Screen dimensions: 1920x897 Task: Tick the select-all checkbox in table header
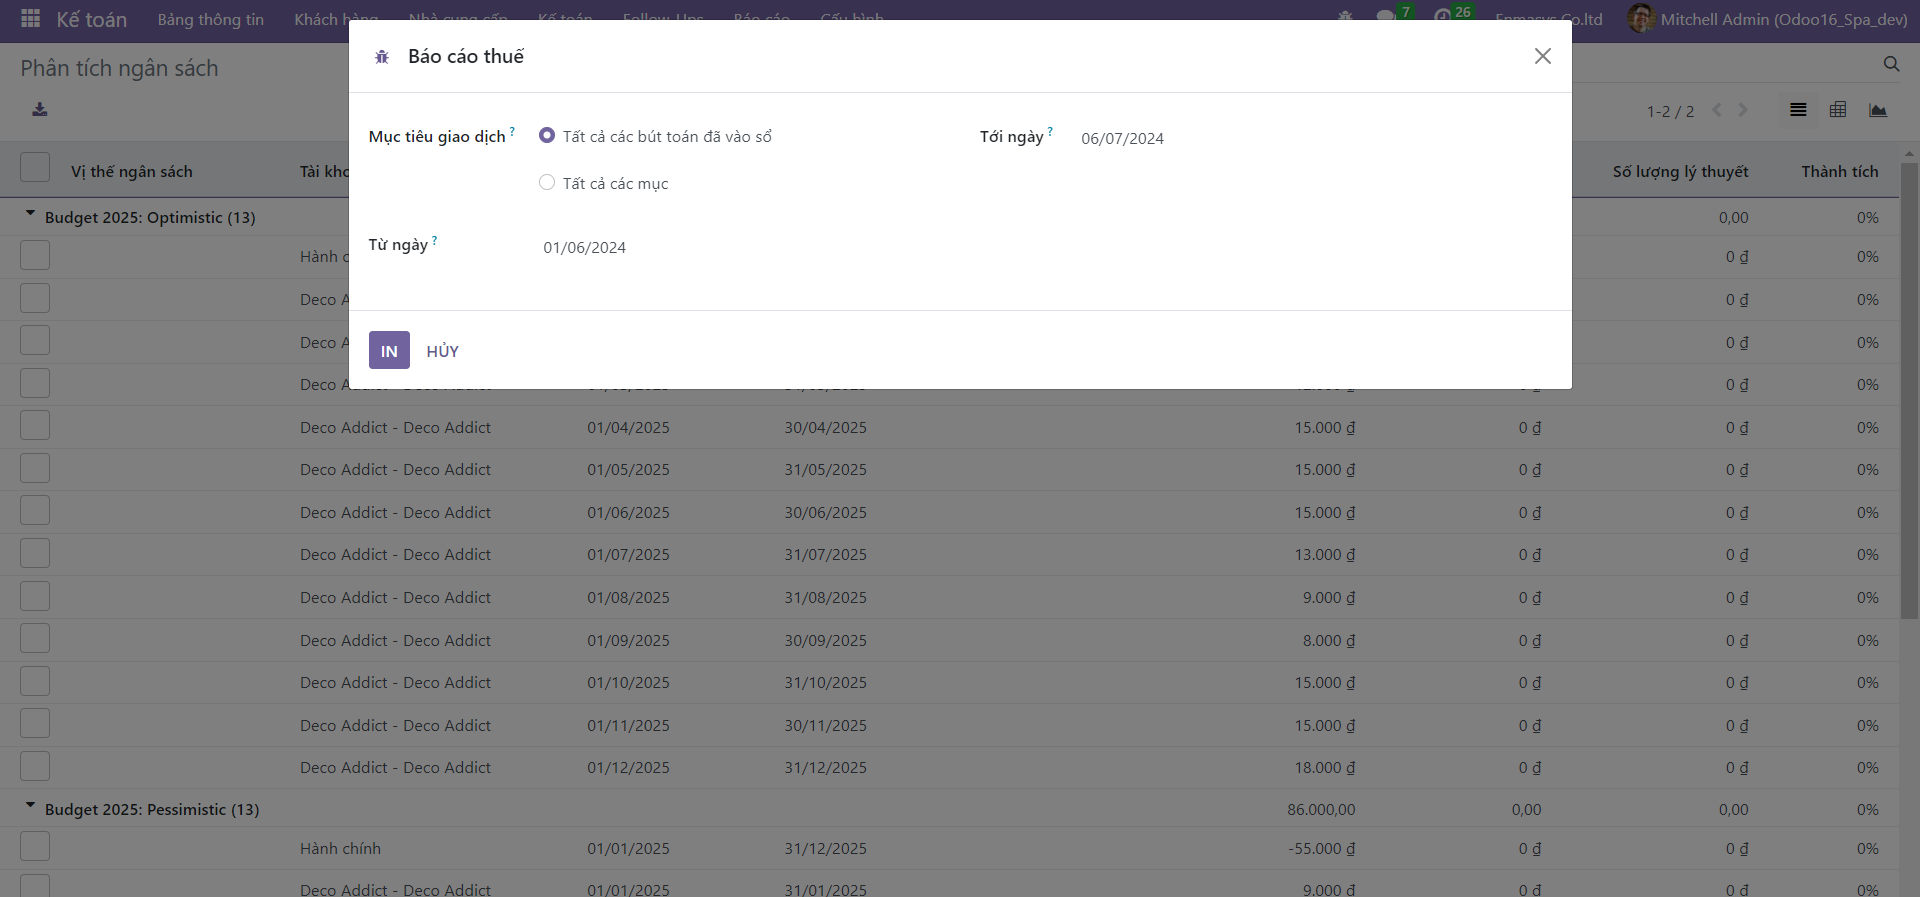point(35,168)
